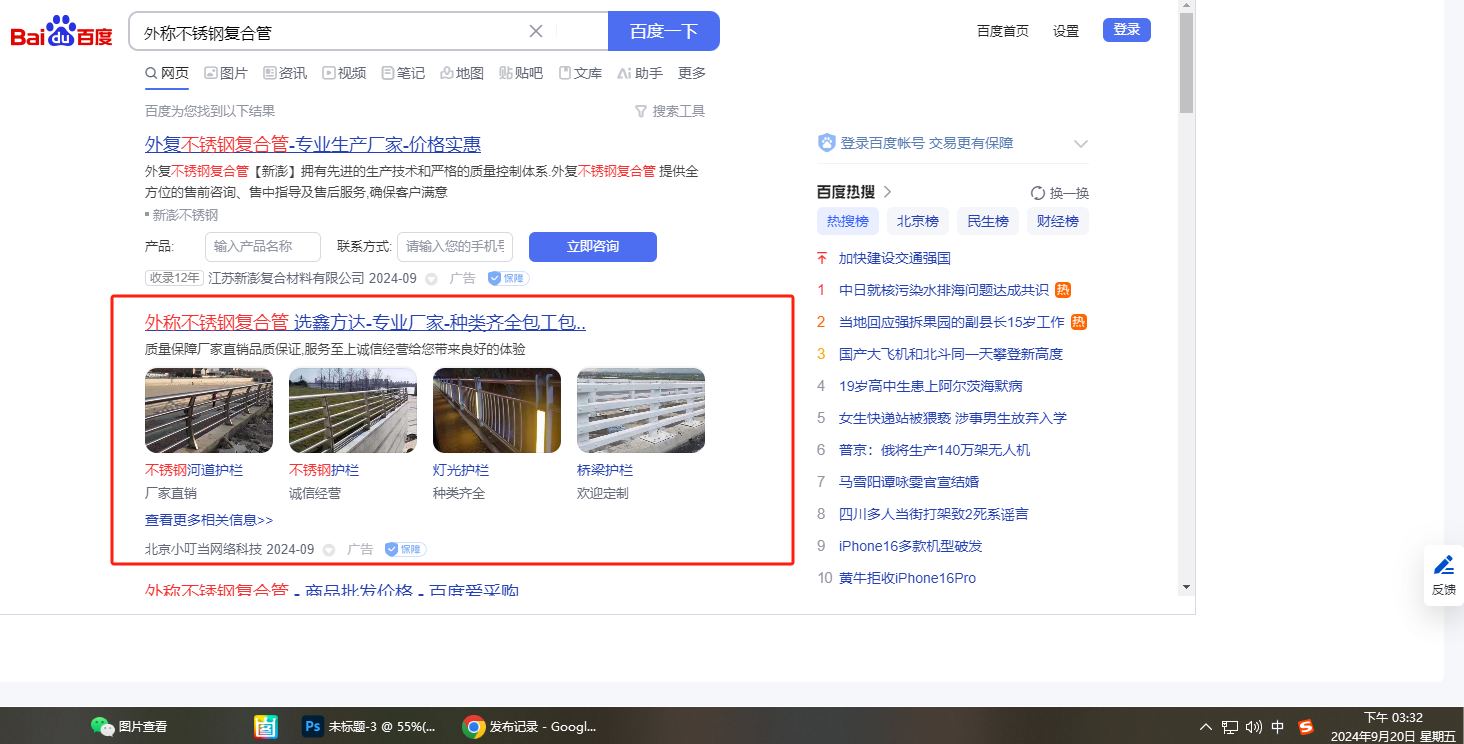This screenshot has height=744, width=1464.
Task: Click the 查看更多相关信息>> link
Action: pos(209,520)
